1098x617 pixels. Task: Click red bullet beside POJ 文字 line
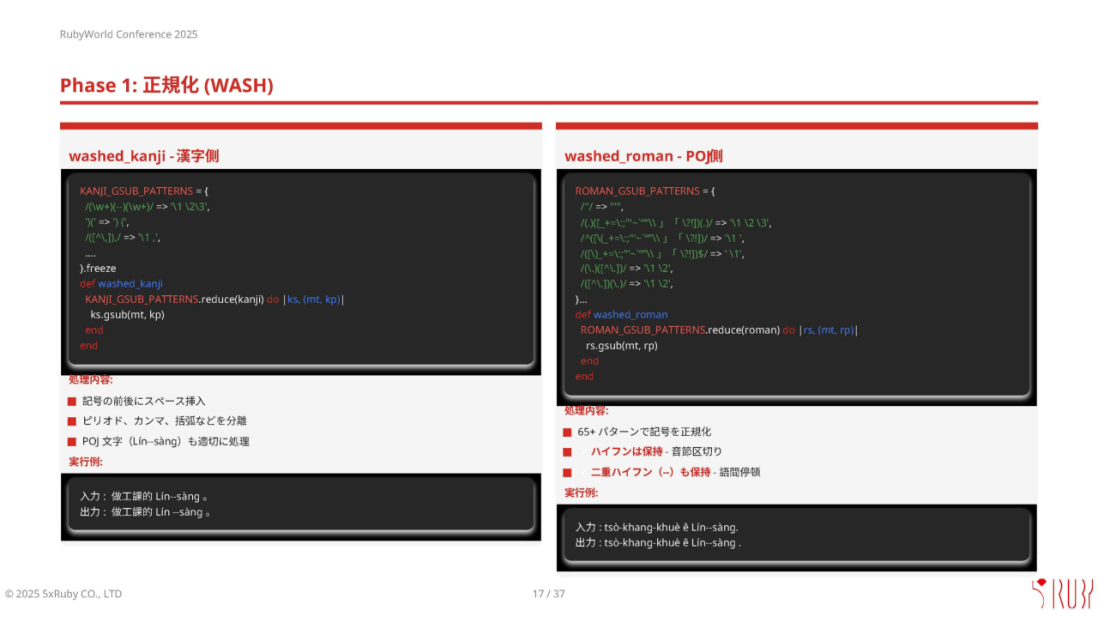click(x=72, y=441)
